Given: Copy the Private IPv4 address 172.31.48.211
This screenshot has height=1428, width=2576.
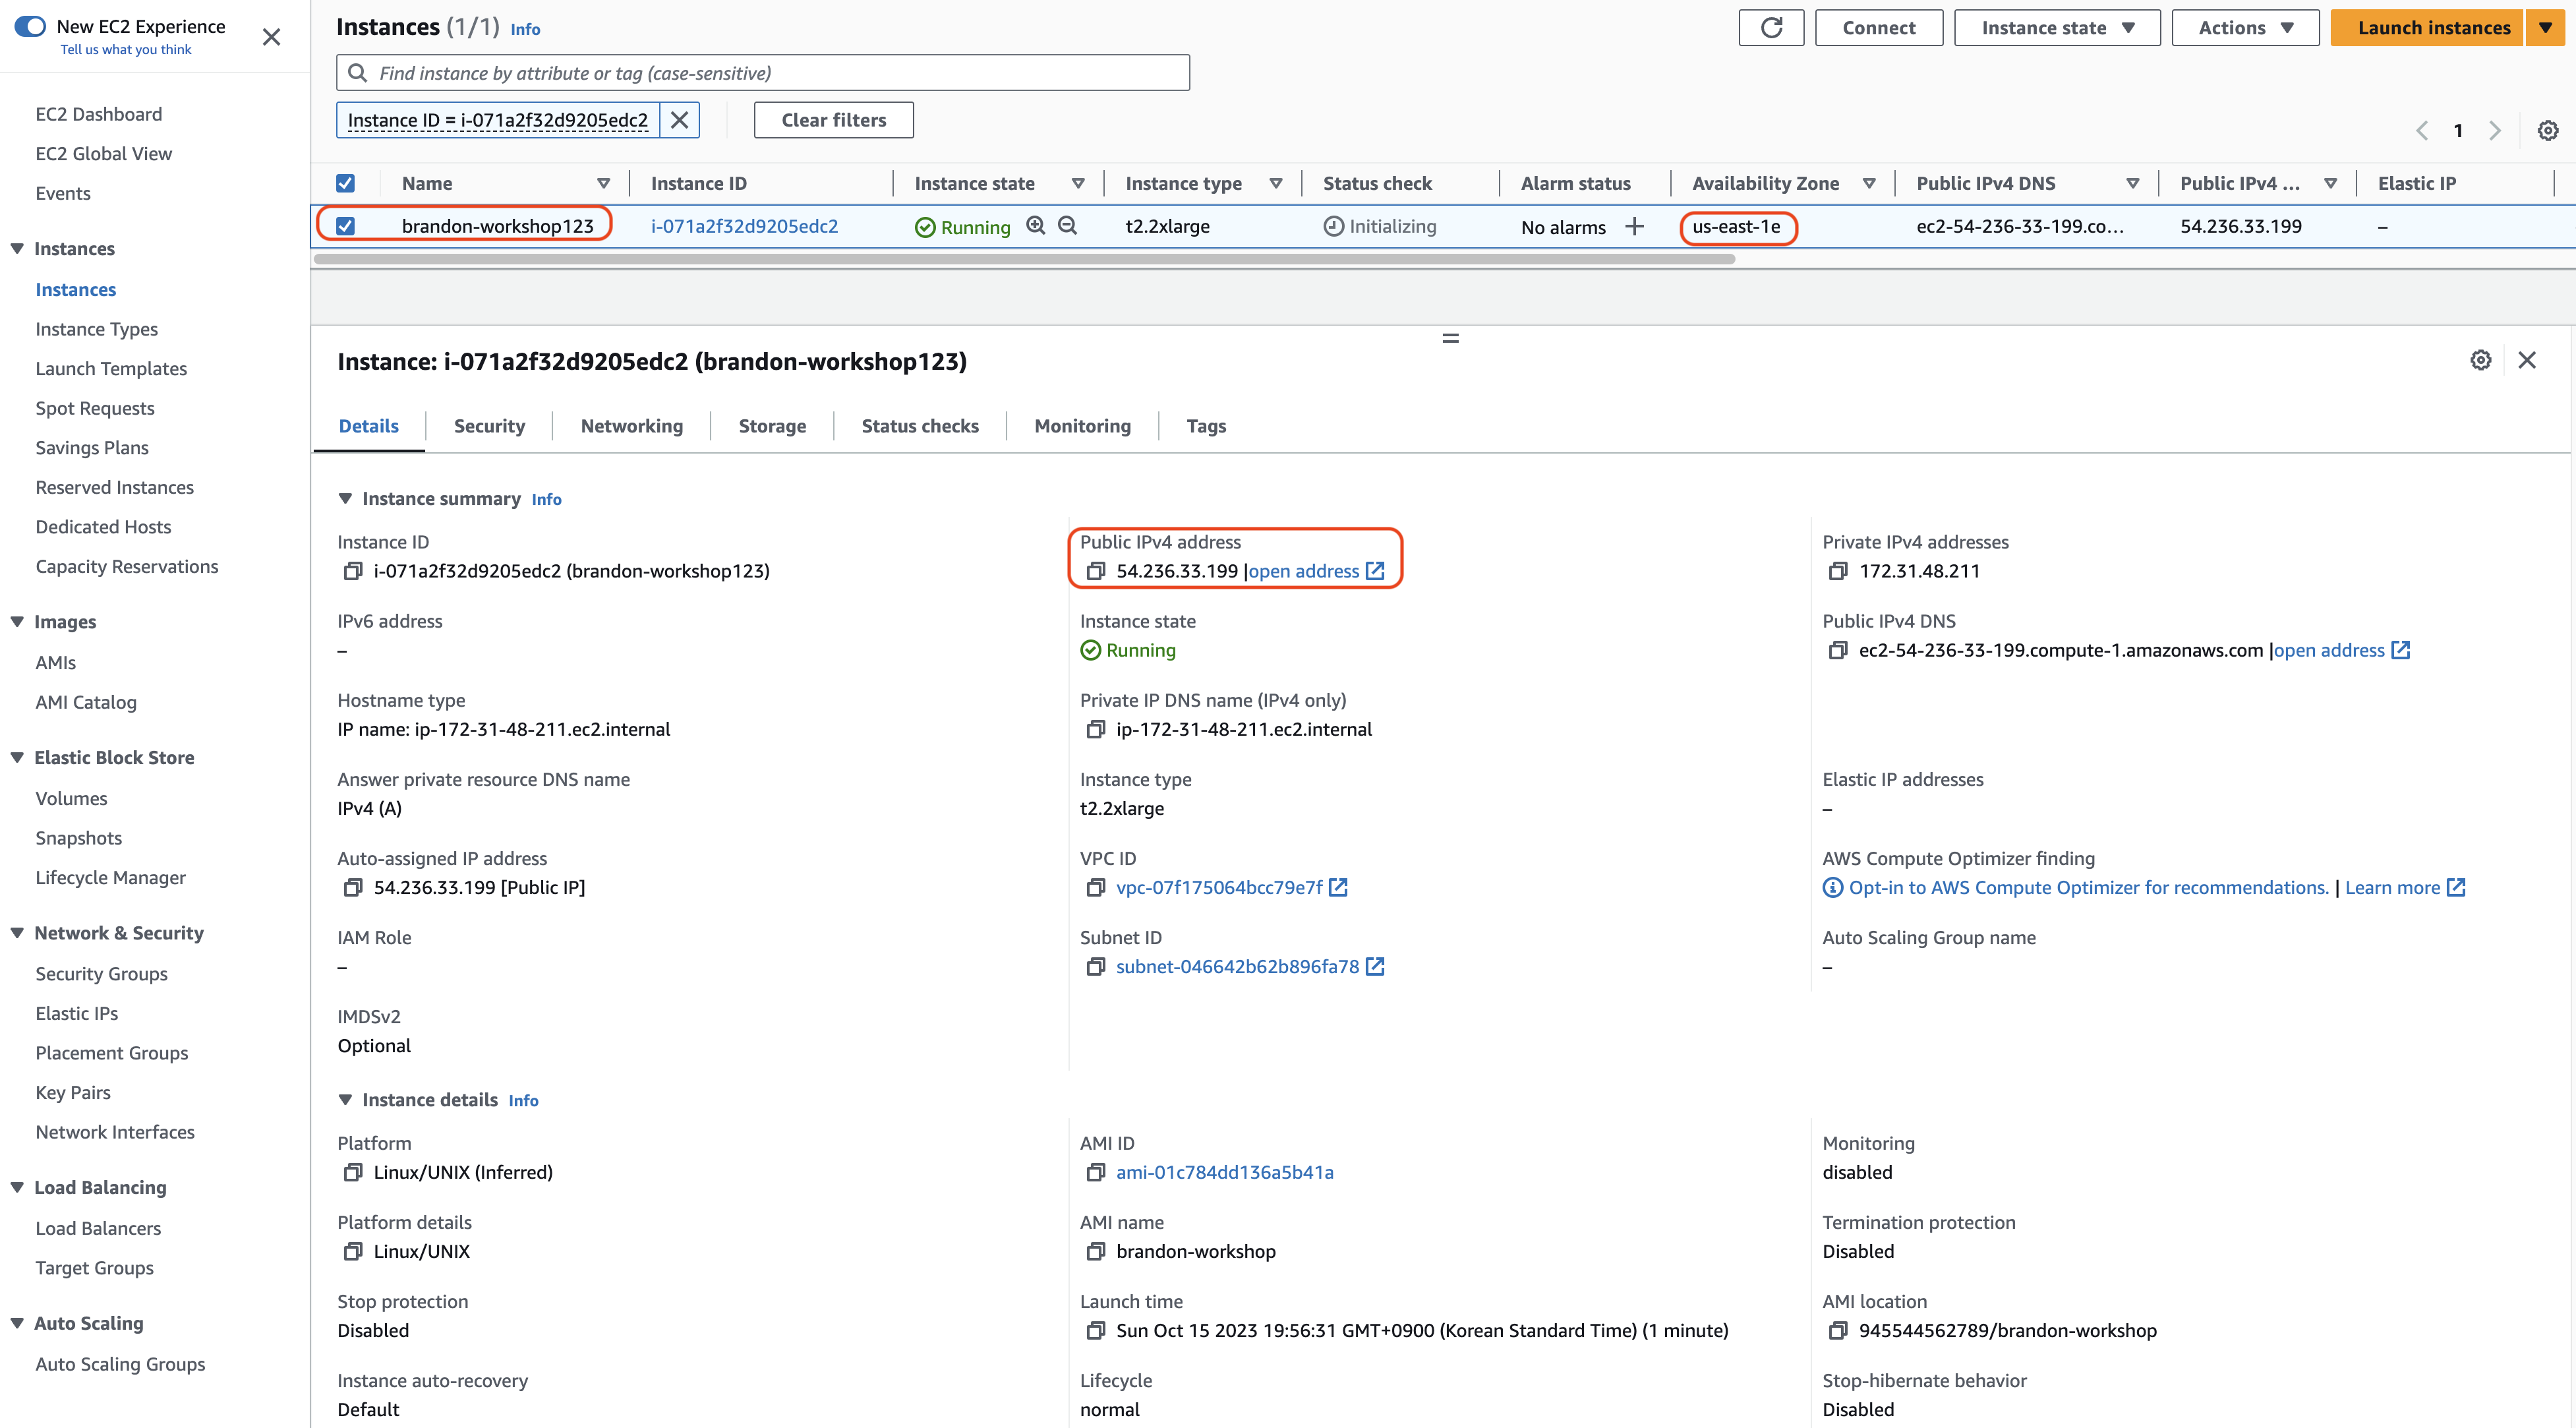Looking at the screenshot, I should pos(1838,571).
